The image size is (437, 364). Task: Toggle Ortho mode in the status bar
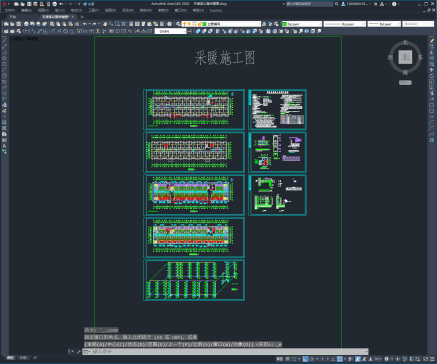pos(305,359)
